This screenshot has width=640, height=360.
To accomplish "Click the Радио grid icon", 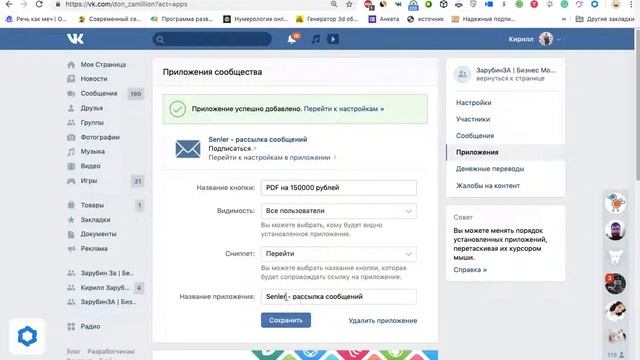I will [71, 327].
